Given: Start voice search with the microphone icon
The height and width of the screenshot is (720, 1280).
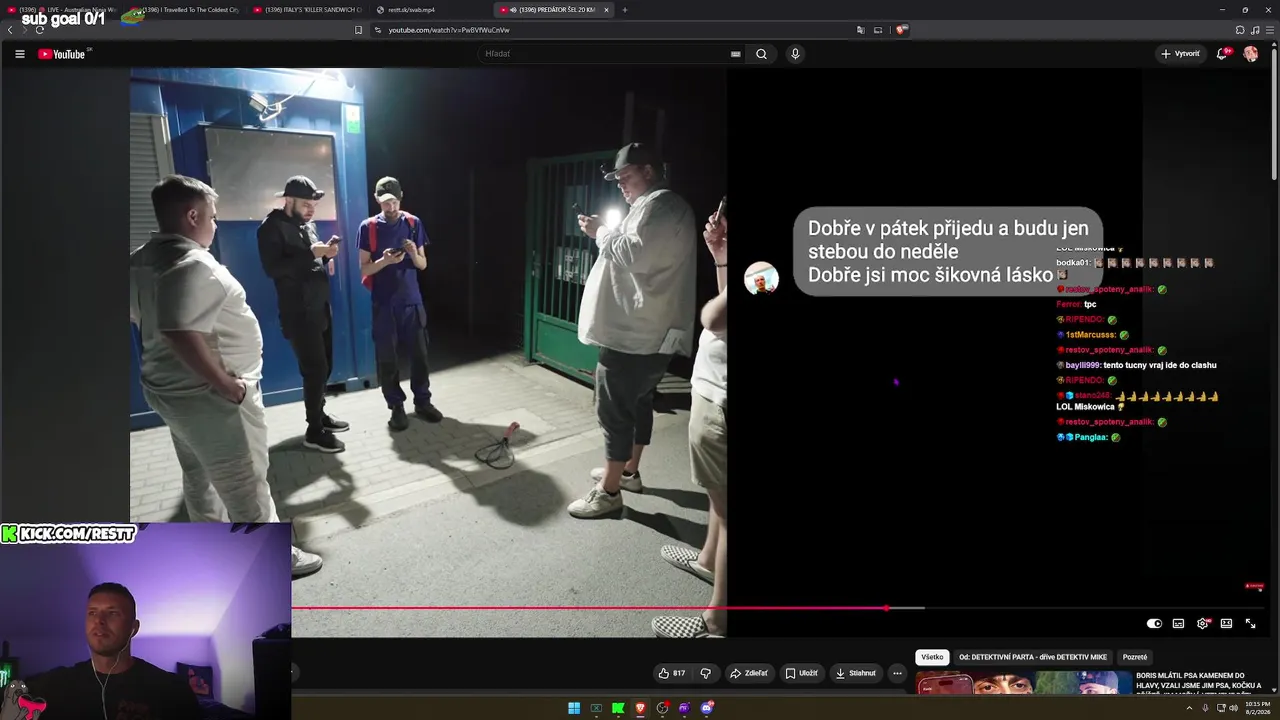Looking at the screenshot, I should pos(795,54).
